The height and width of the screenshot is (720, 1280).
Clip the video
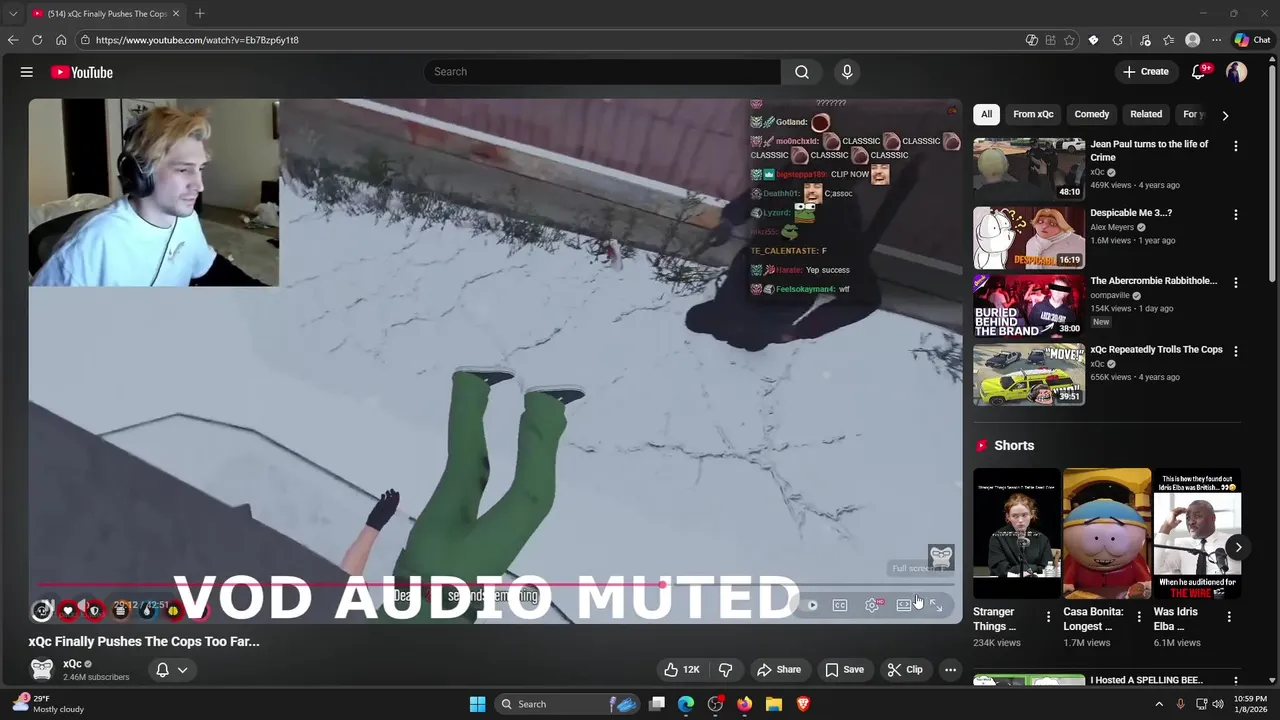coord(905,670)
